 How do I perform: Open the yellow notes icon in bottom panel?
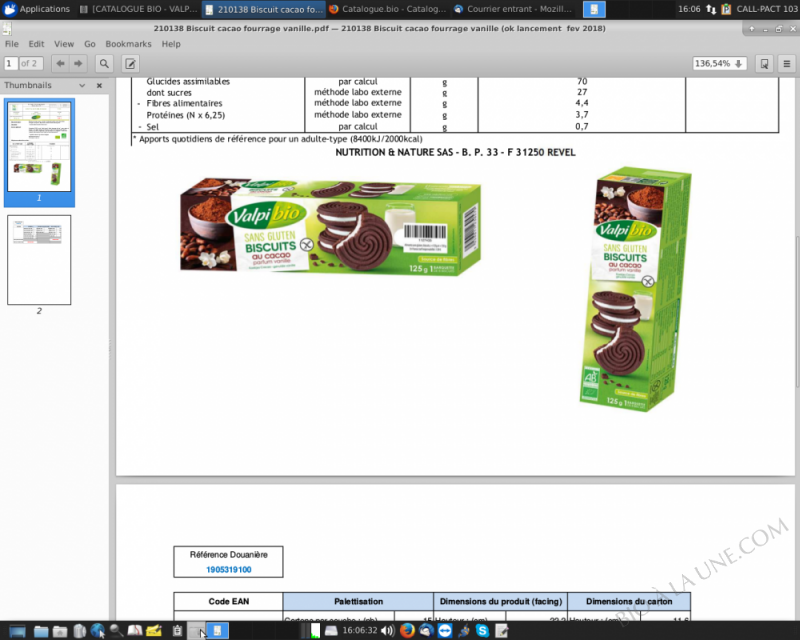[154, 631]
